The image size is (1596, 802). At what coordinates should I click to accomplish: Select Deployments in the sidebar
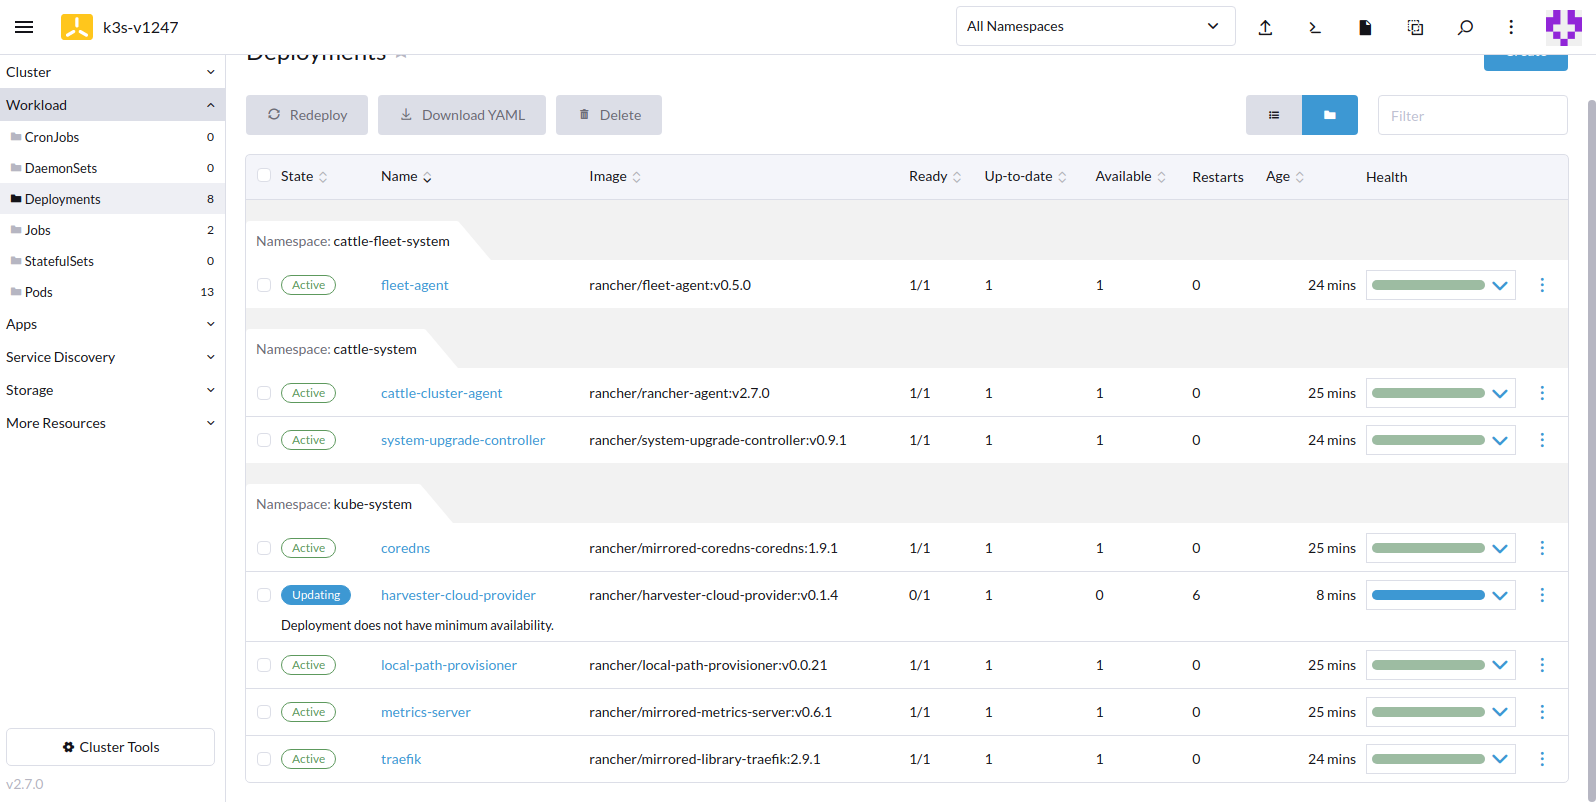(x=112, y=199)
